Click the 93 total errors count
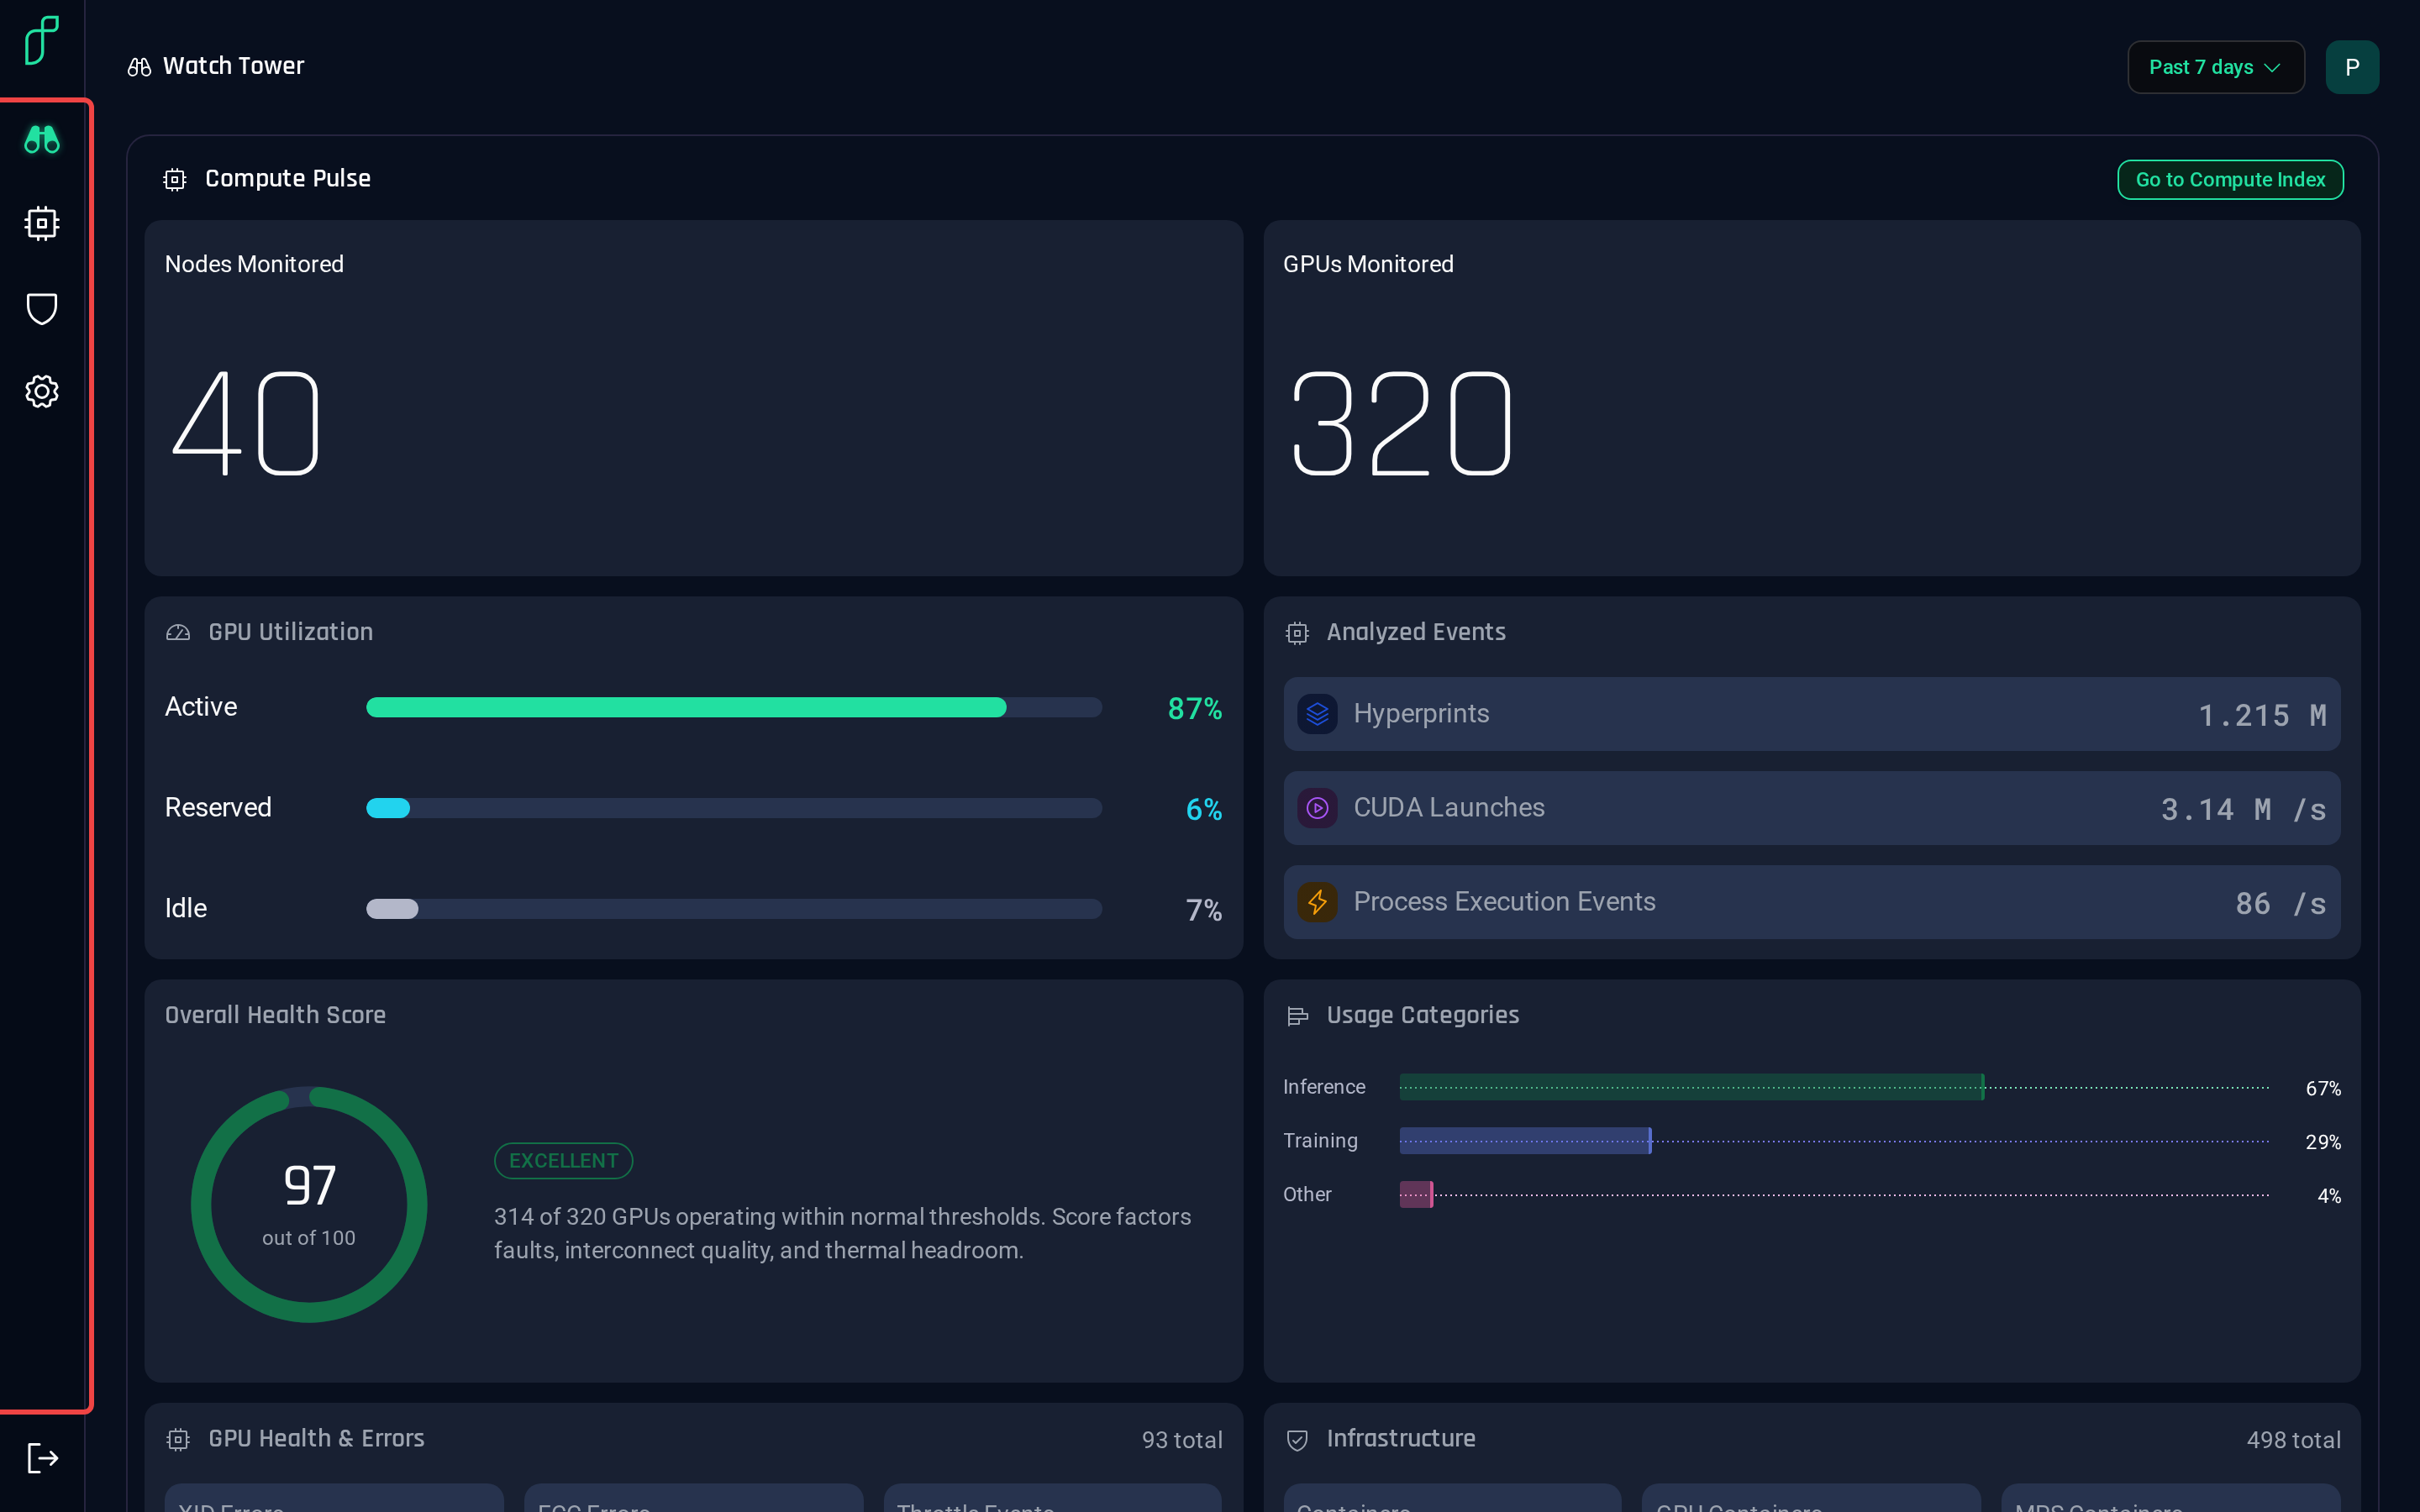Screen dimensions: 2420x1512 click(1182, 1440)
